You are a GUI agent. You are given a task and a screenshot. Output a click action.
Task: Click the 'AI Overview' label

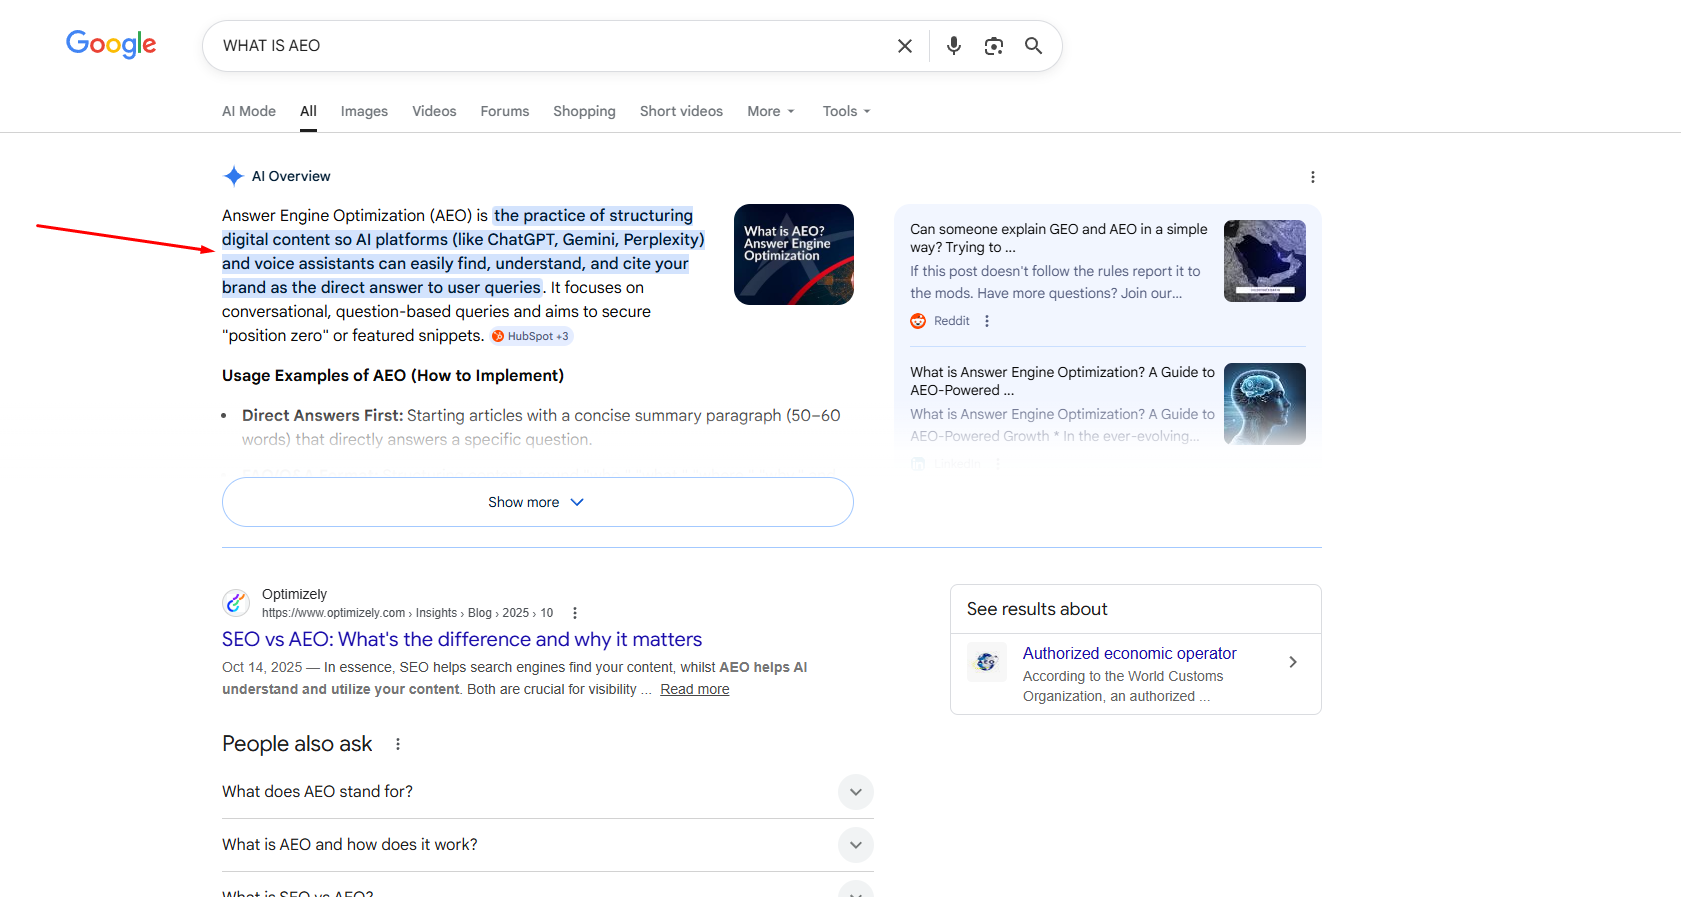click(291, 176)
